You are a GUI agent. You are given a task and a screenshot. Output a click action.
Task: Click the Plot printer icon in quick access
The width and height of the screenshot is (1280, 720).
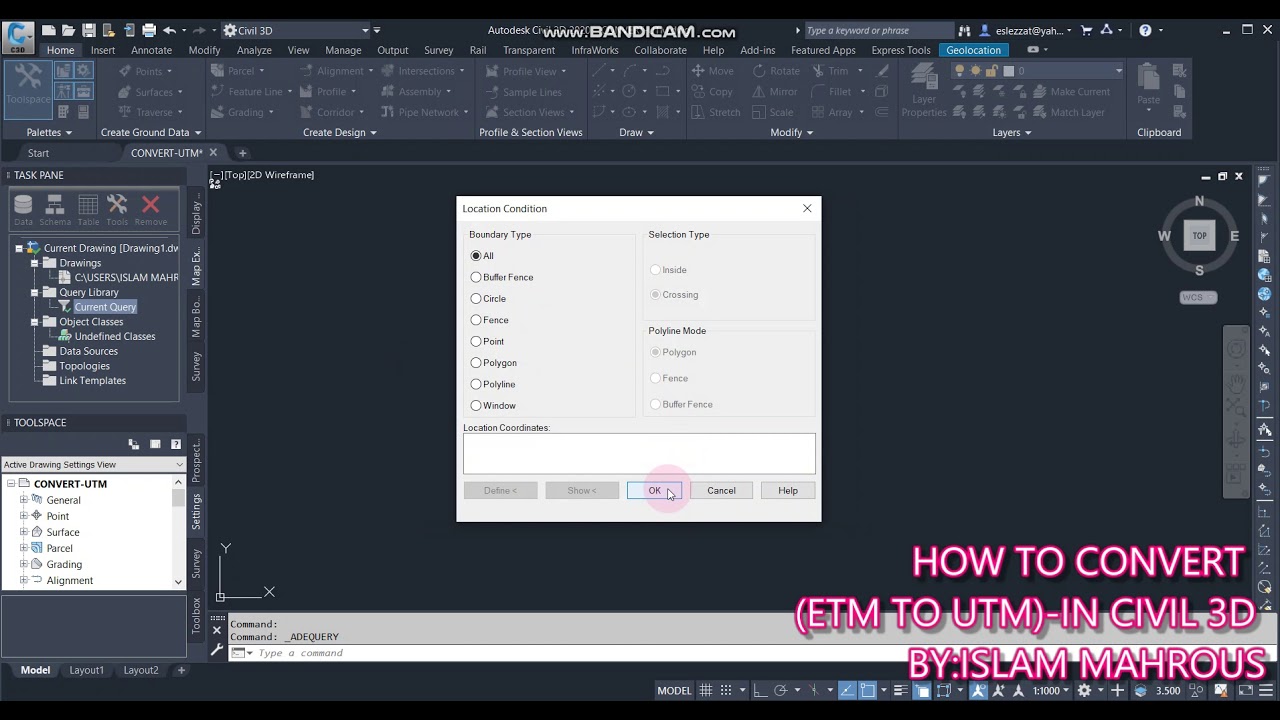pos(149,31)
